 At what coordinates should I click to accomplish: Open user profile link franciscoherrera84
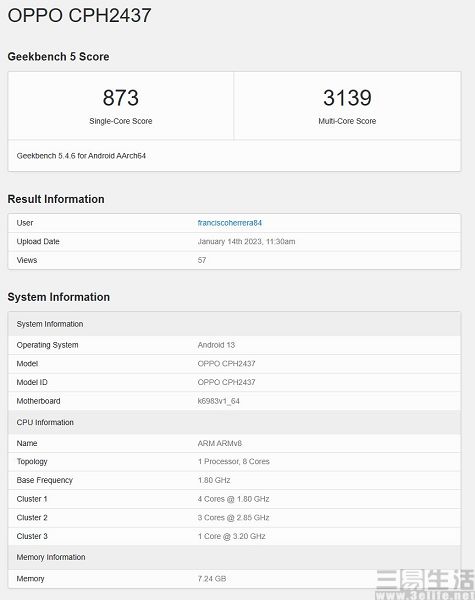click(230, 223)
